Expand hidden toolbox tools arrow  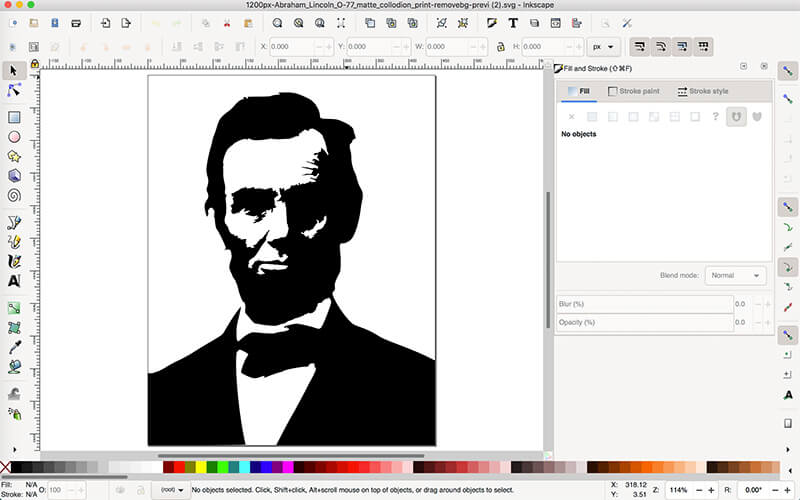[x=14, y=449]
